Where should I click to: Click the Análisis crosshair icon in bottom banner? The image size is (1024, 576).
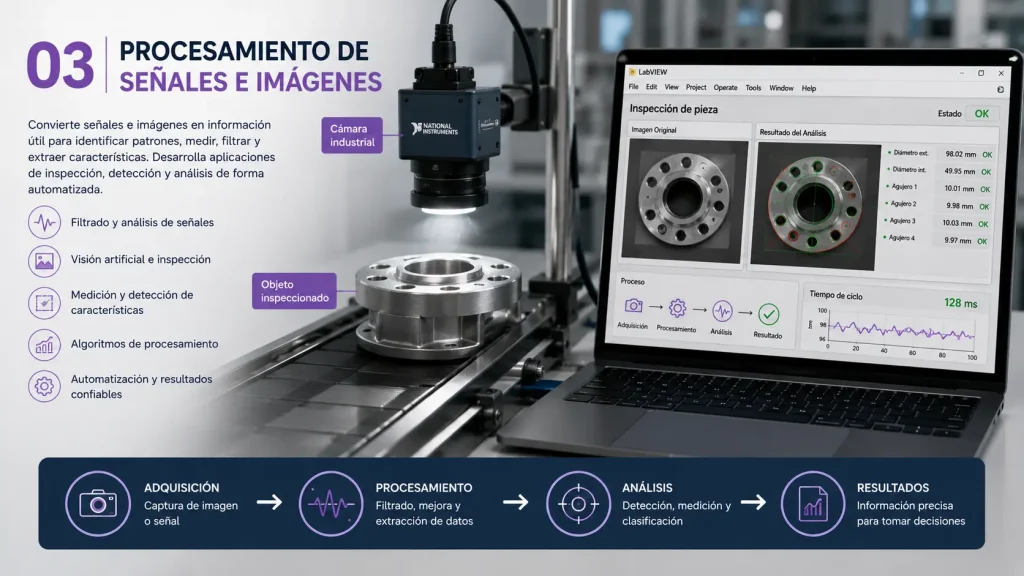click(x=578, y=504)
